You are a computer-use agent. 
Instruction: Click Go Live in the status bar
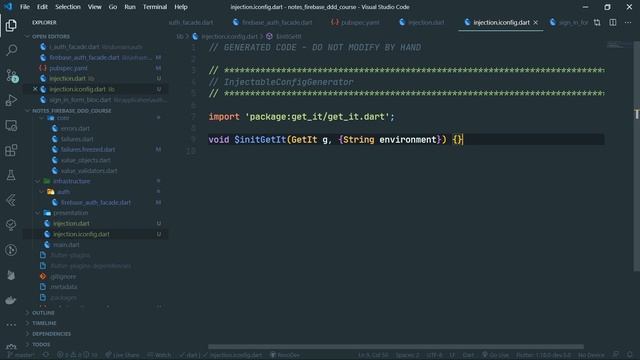pyautogui.click(x=495, y=355)
